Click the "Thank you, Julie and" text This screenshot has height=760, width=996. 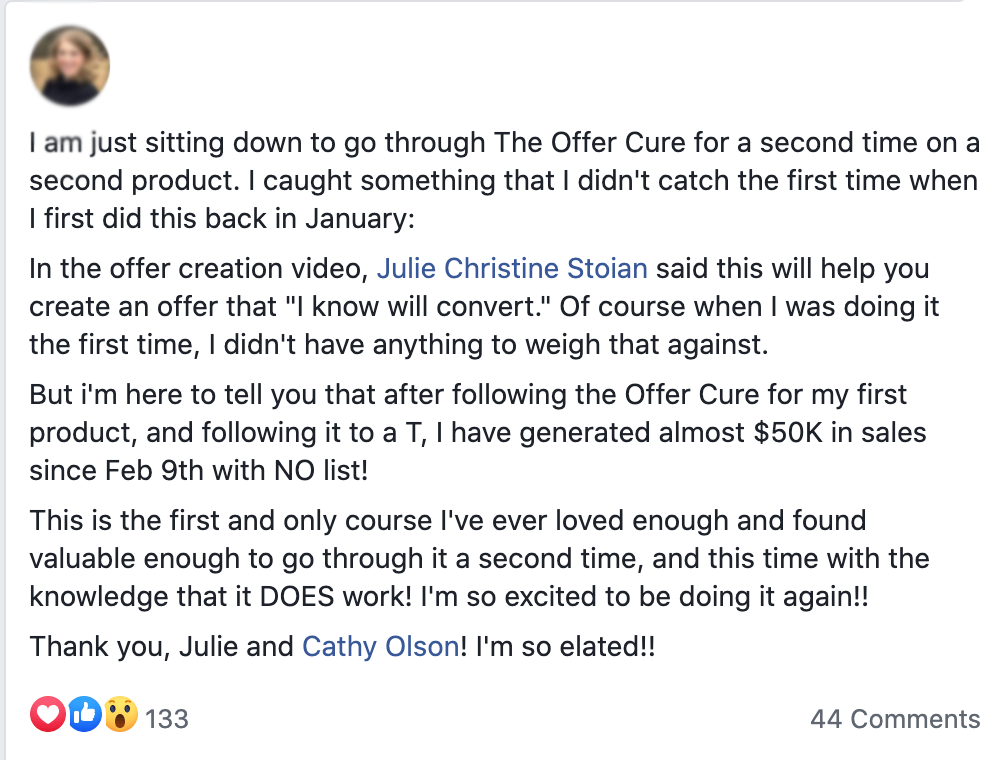coord(161,647)
